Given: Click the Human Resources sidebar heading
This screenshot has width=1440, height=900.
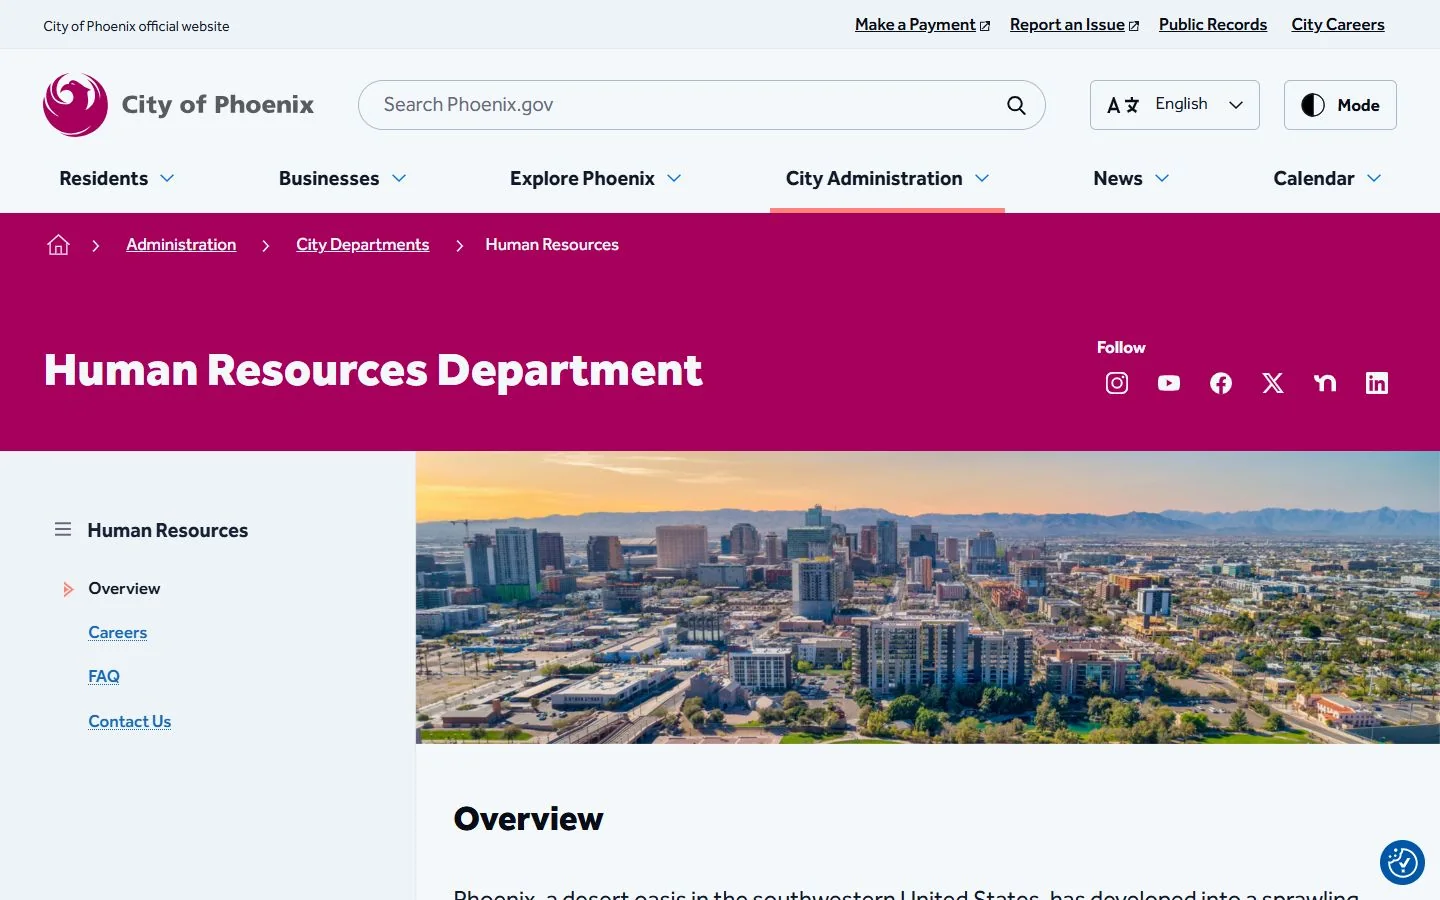Looking at the screenshot, I should [x=167, y=531].
